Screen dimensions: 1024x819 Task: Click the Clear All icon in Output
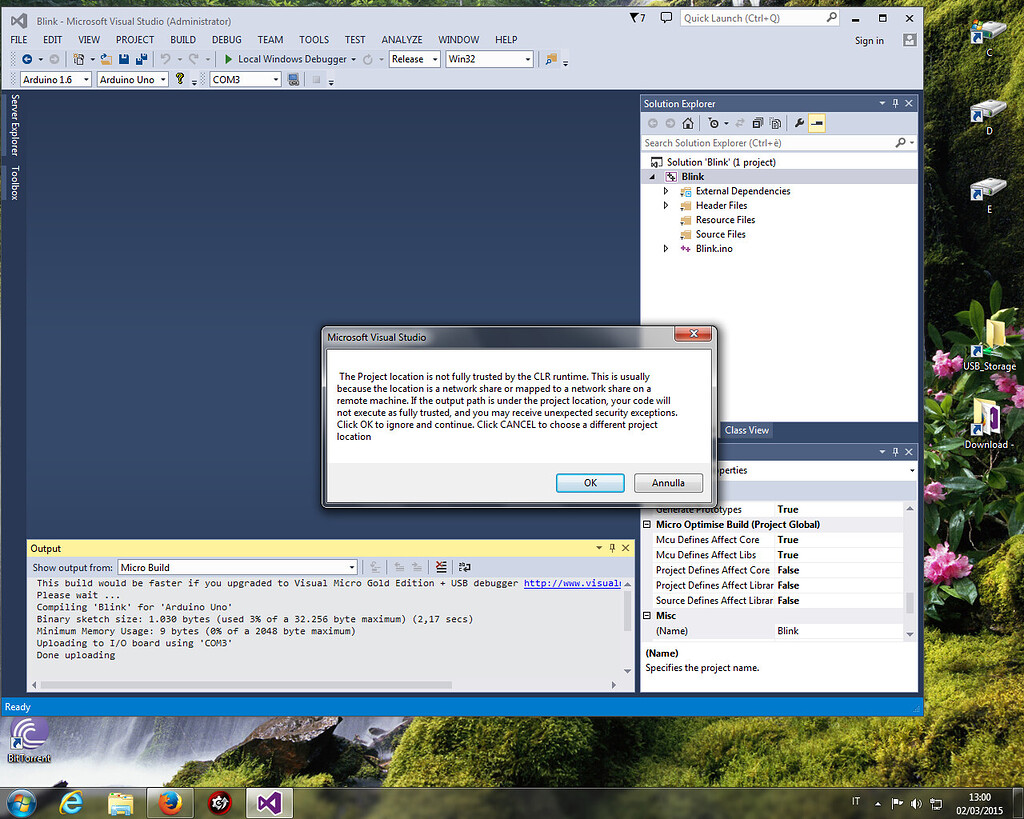(x=441, y=567)
